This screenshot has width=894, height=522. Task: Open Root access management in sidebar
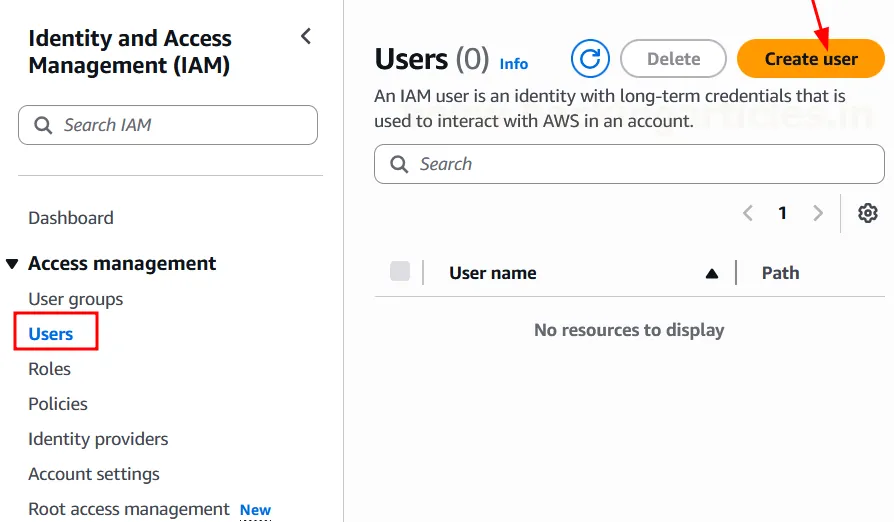coord(129,509)
